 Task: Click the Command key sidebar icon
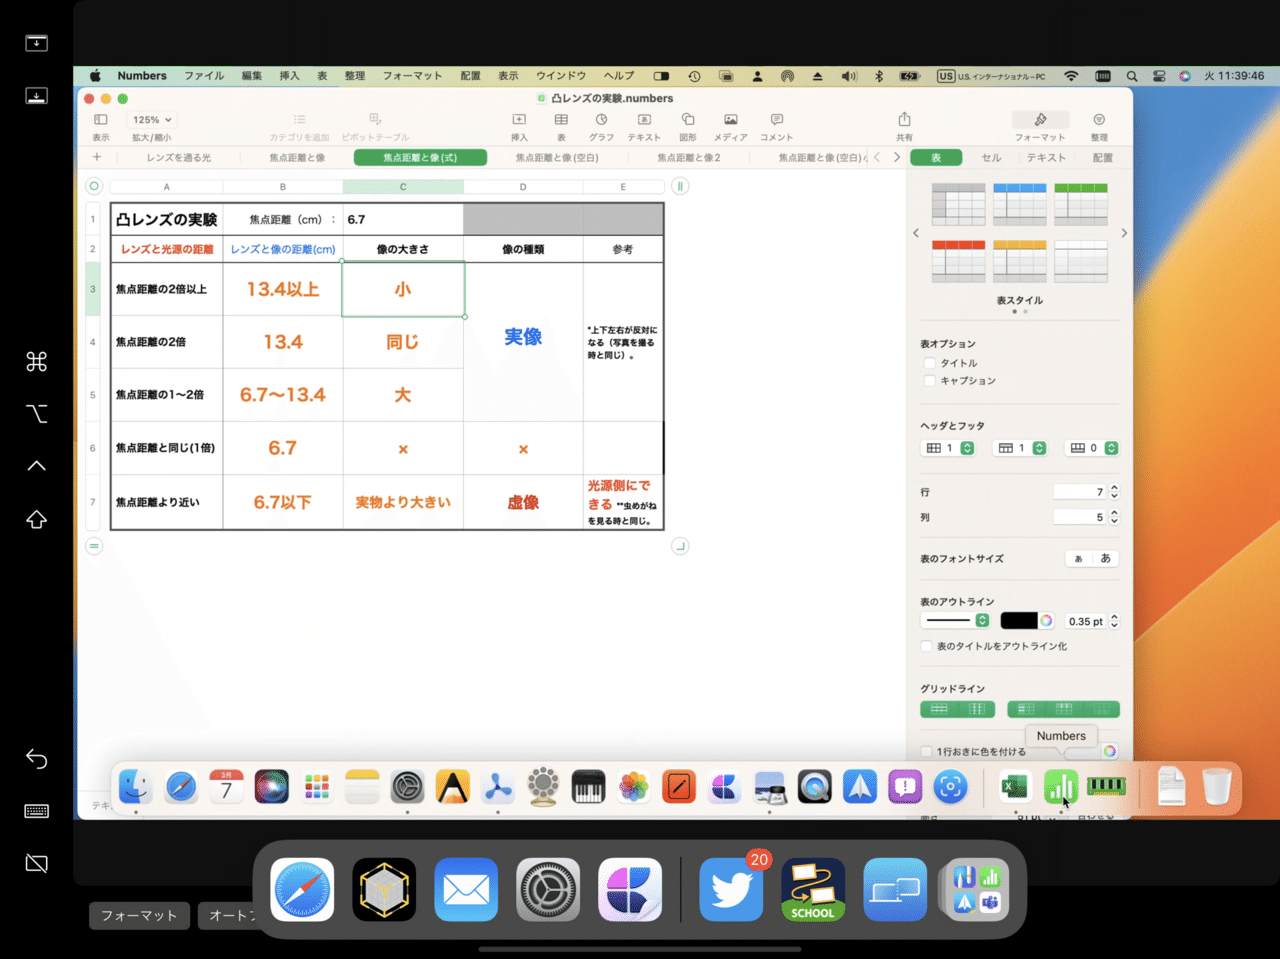(36, 361)
